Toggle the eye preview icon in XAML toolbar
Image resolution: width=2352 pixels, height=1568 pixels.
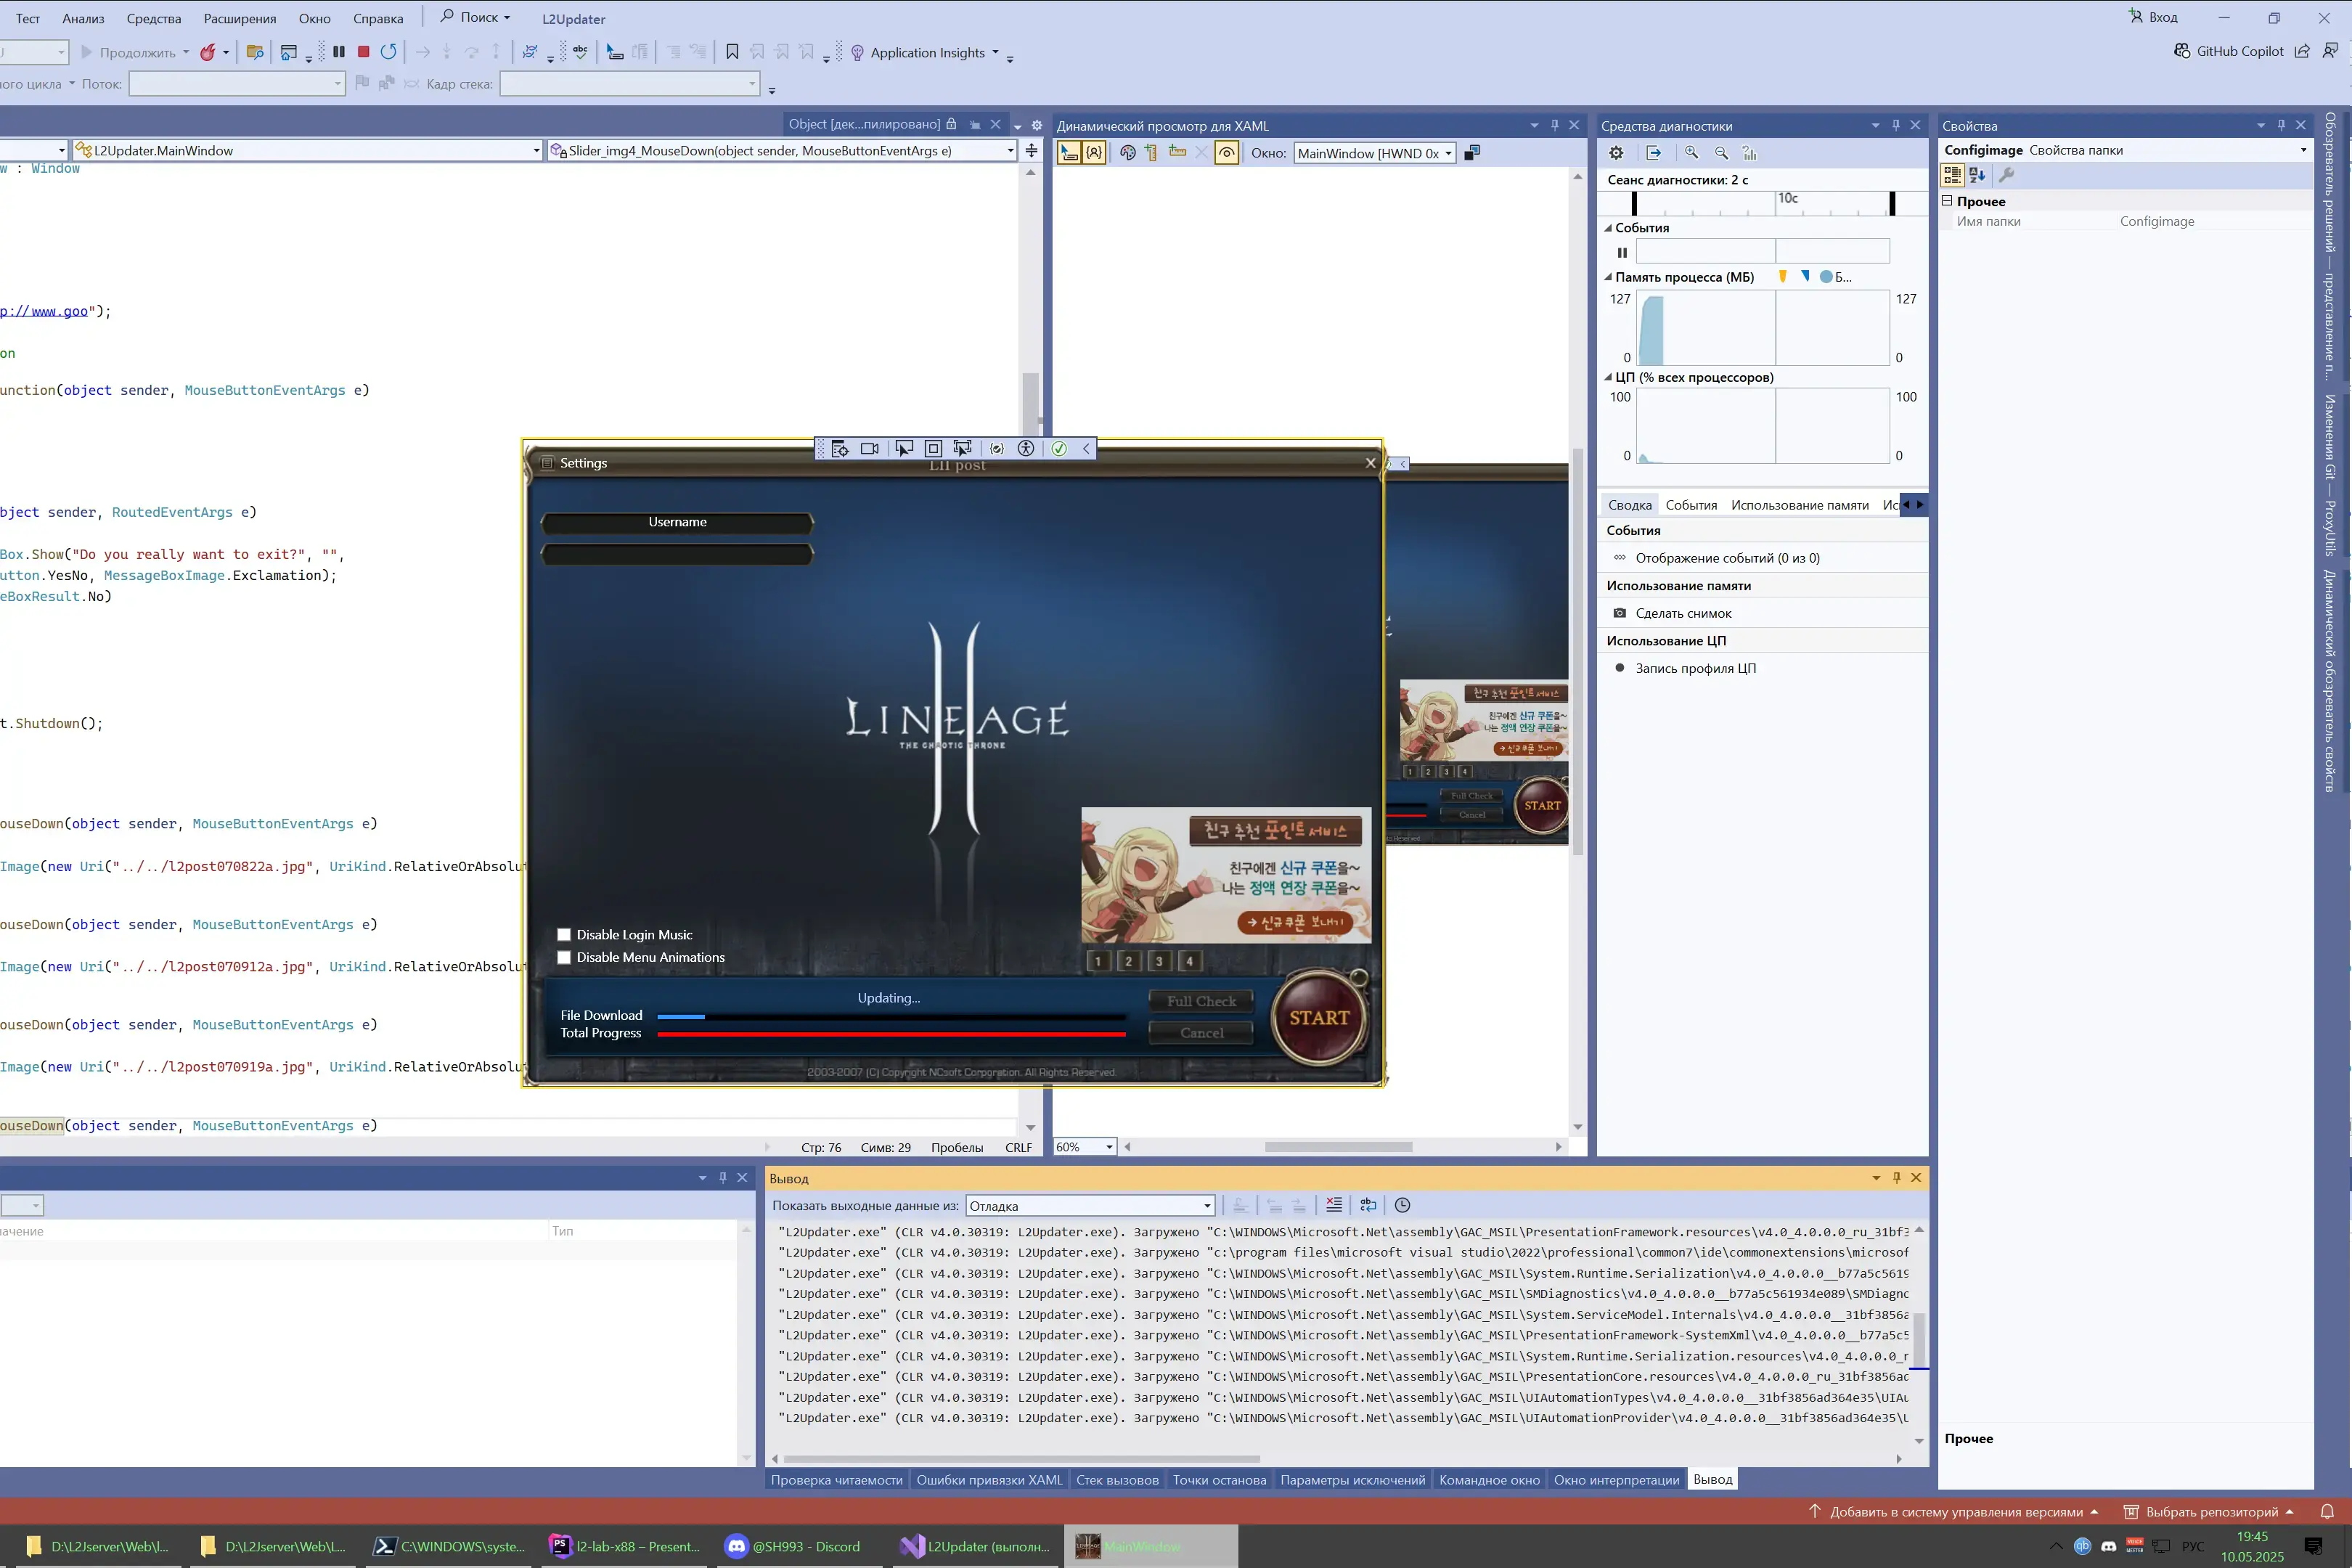coord(1226,153)
